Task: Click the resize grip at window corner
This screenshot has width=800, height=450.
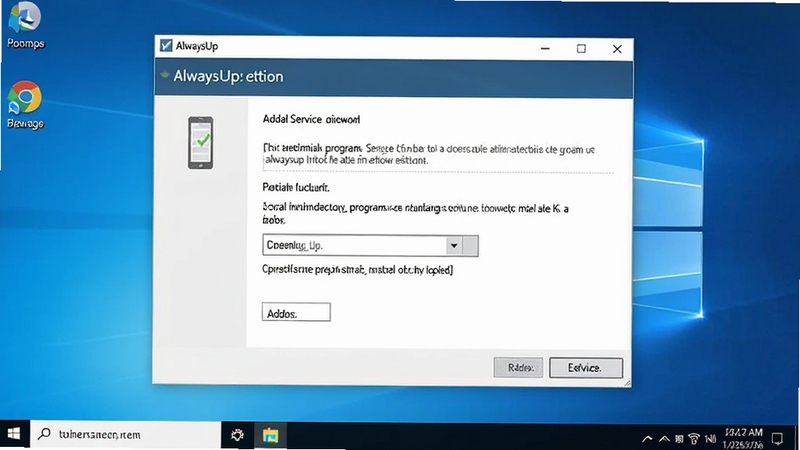Action: pos(627,383)
